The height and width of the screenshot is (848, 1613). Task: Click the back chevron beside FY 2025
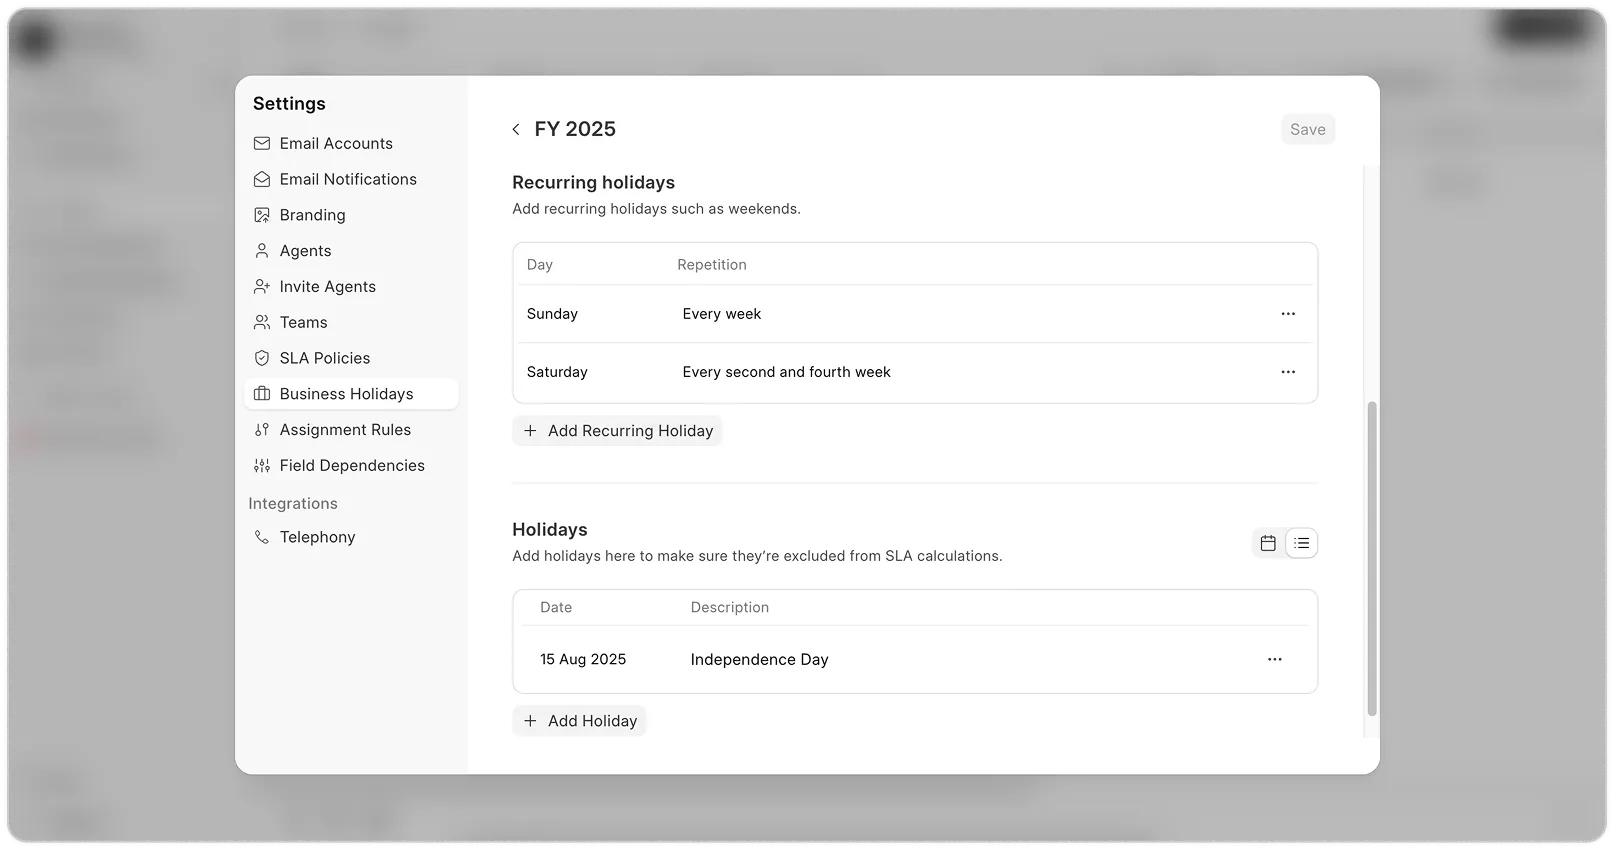point(516,129)
